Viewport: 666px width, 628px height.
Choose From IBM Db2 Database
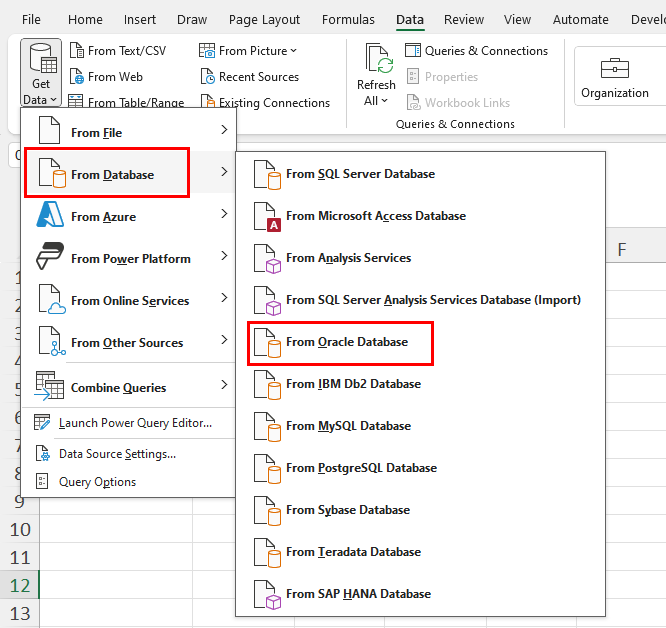tap(420, 384)
